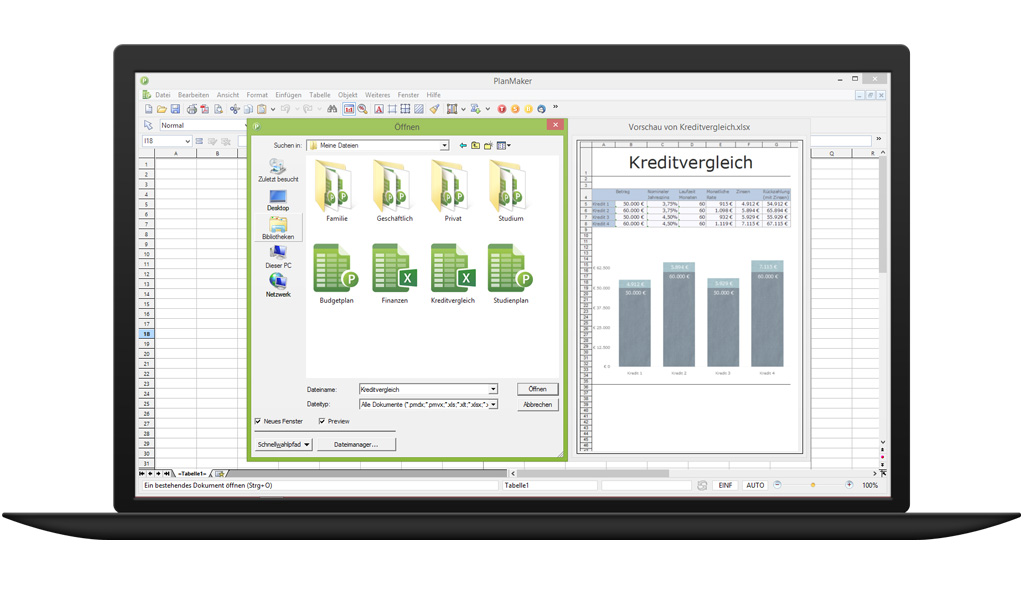Image resolution: width=1024 pixels, height=600 pixels.
Task: Click the Create new folder icon
Action: [x=488, y=146]
